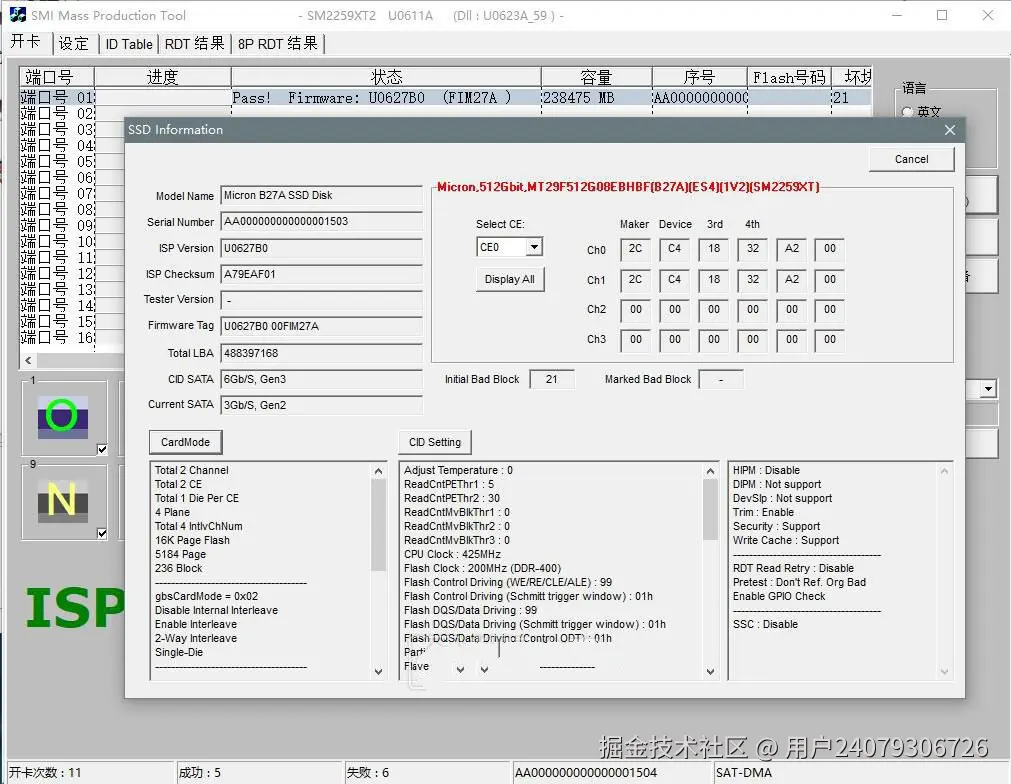Click the SMI Mass Production Tool app icon
1011x784 pixels.
tap(17, 15)
